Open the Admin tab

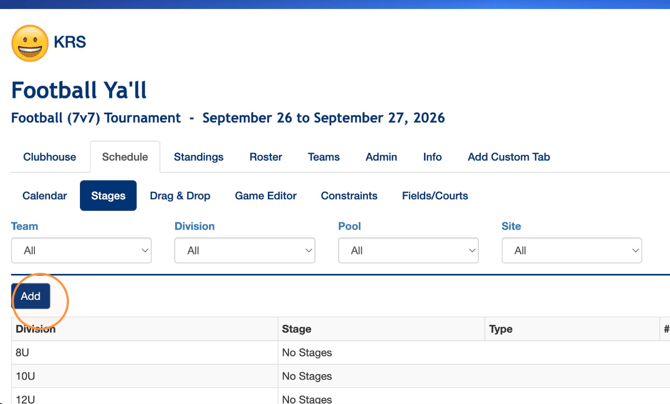pos(381,157)
